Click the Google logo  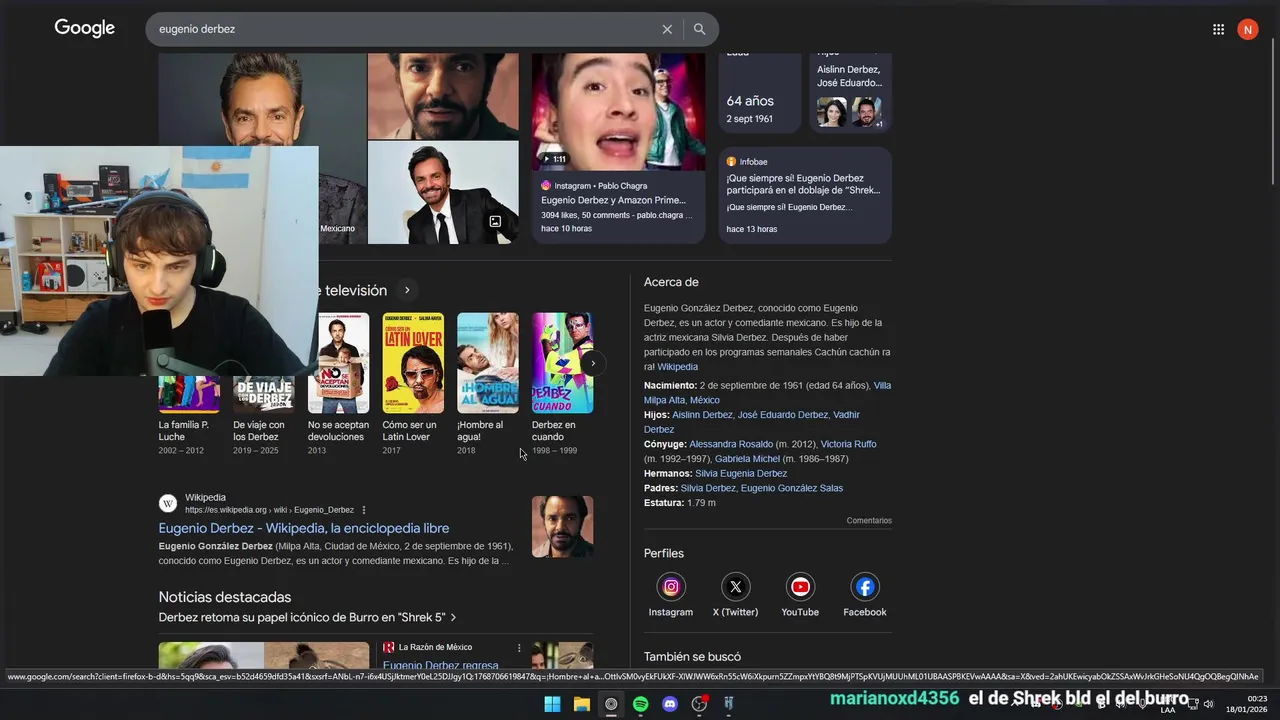[x=85, y=28]
